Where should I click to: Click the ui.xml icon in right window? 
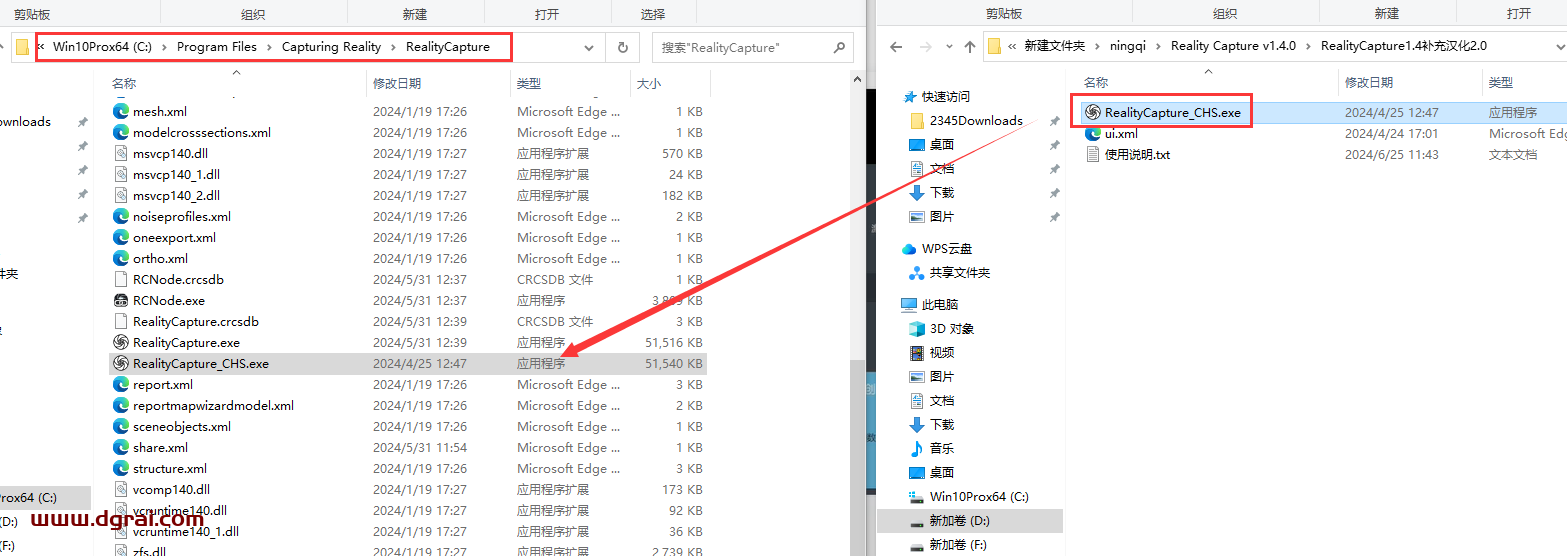[x=1093, y=134]
